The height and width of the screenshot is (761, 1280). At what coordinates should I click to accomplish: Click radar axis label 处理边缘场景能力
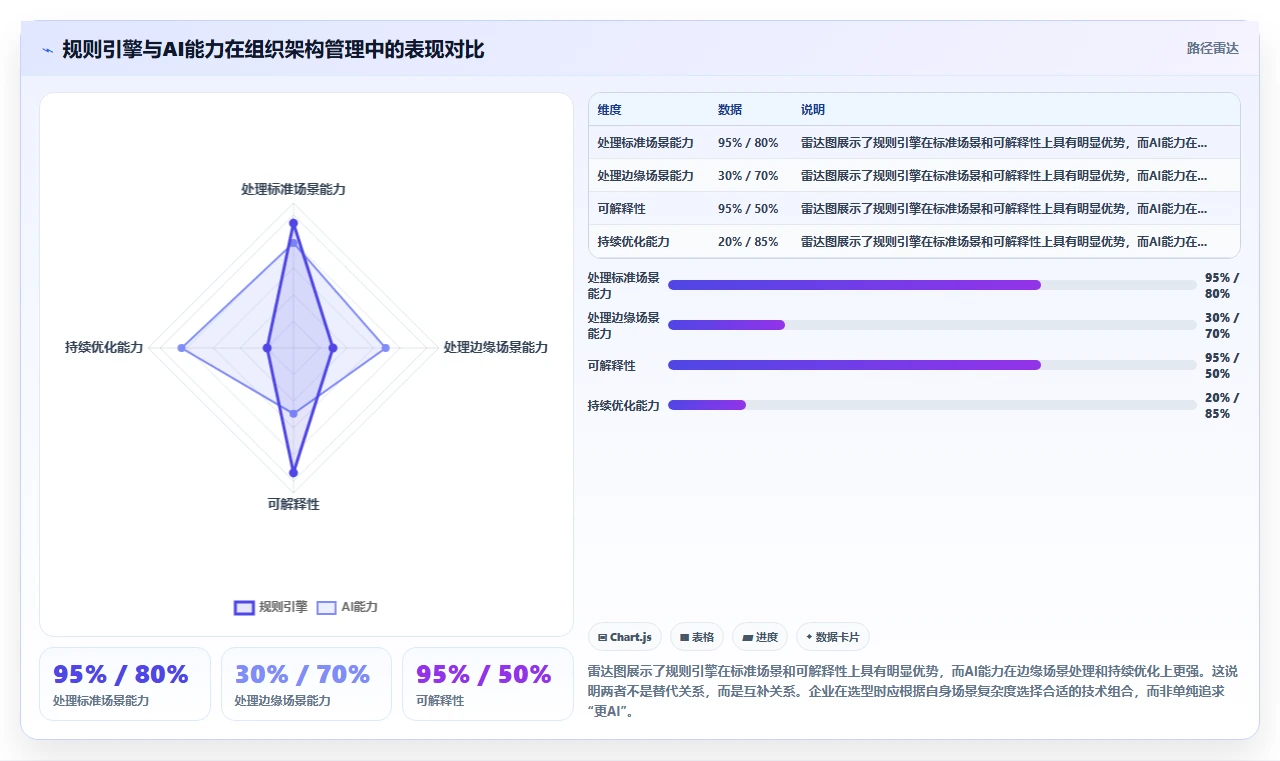coord(496,347)
